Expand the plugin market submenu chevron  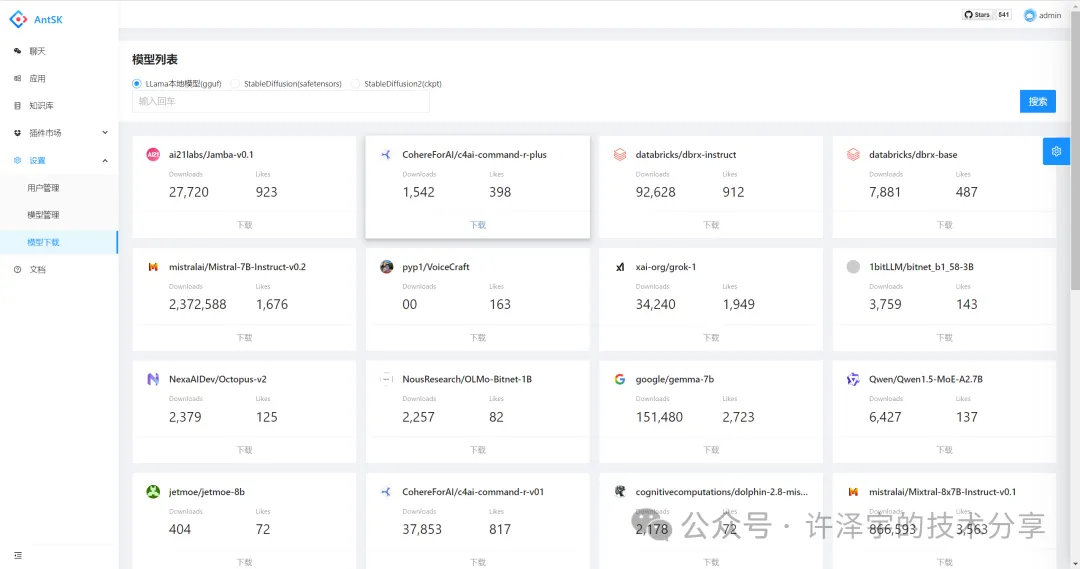point(105,133)
